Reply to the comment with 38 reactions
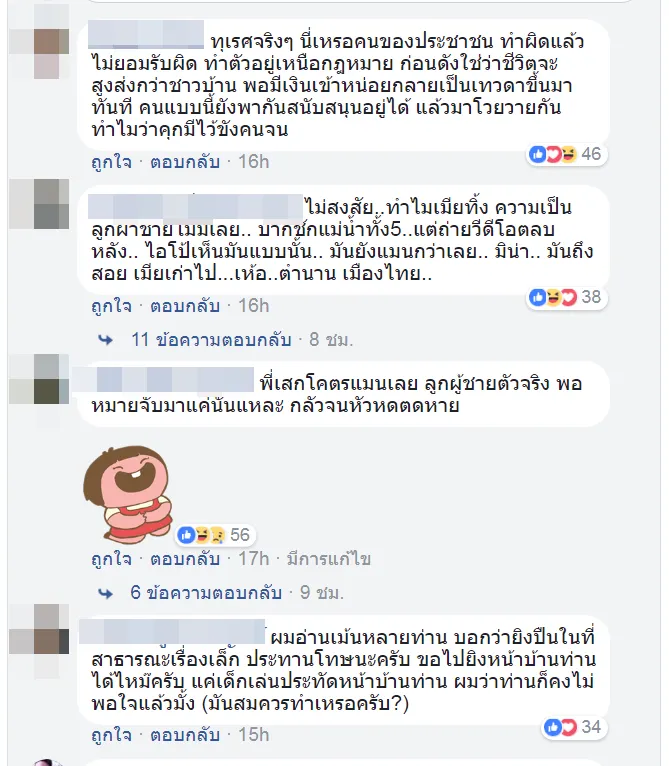 tap(185, 306)
